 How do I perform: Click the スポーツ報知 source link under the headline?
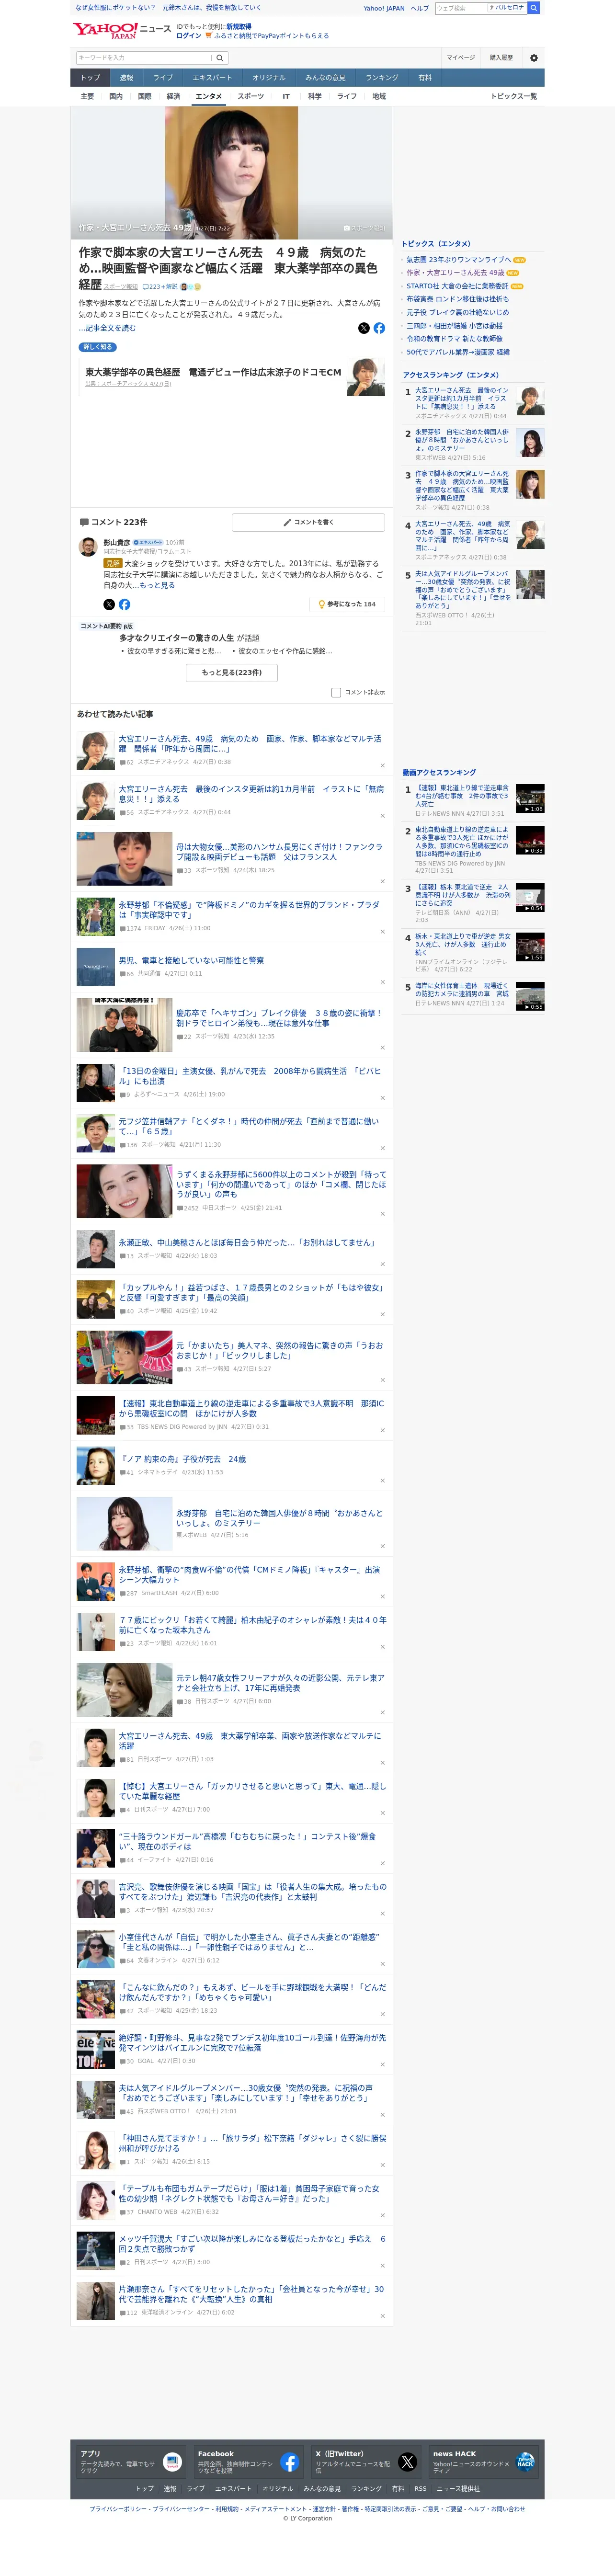[x=121, y=286]
